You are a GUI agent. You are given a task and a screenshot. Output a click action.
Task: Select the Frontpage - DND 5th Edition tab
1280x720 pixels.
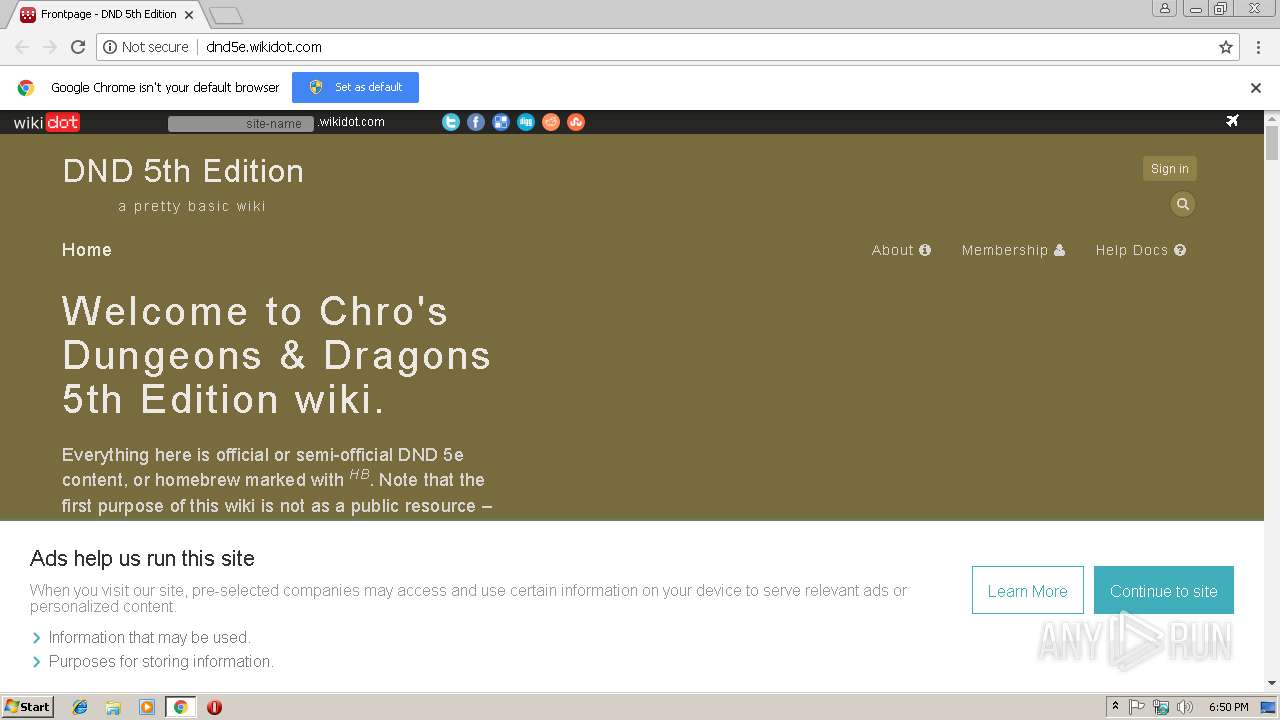click(108, 15)
